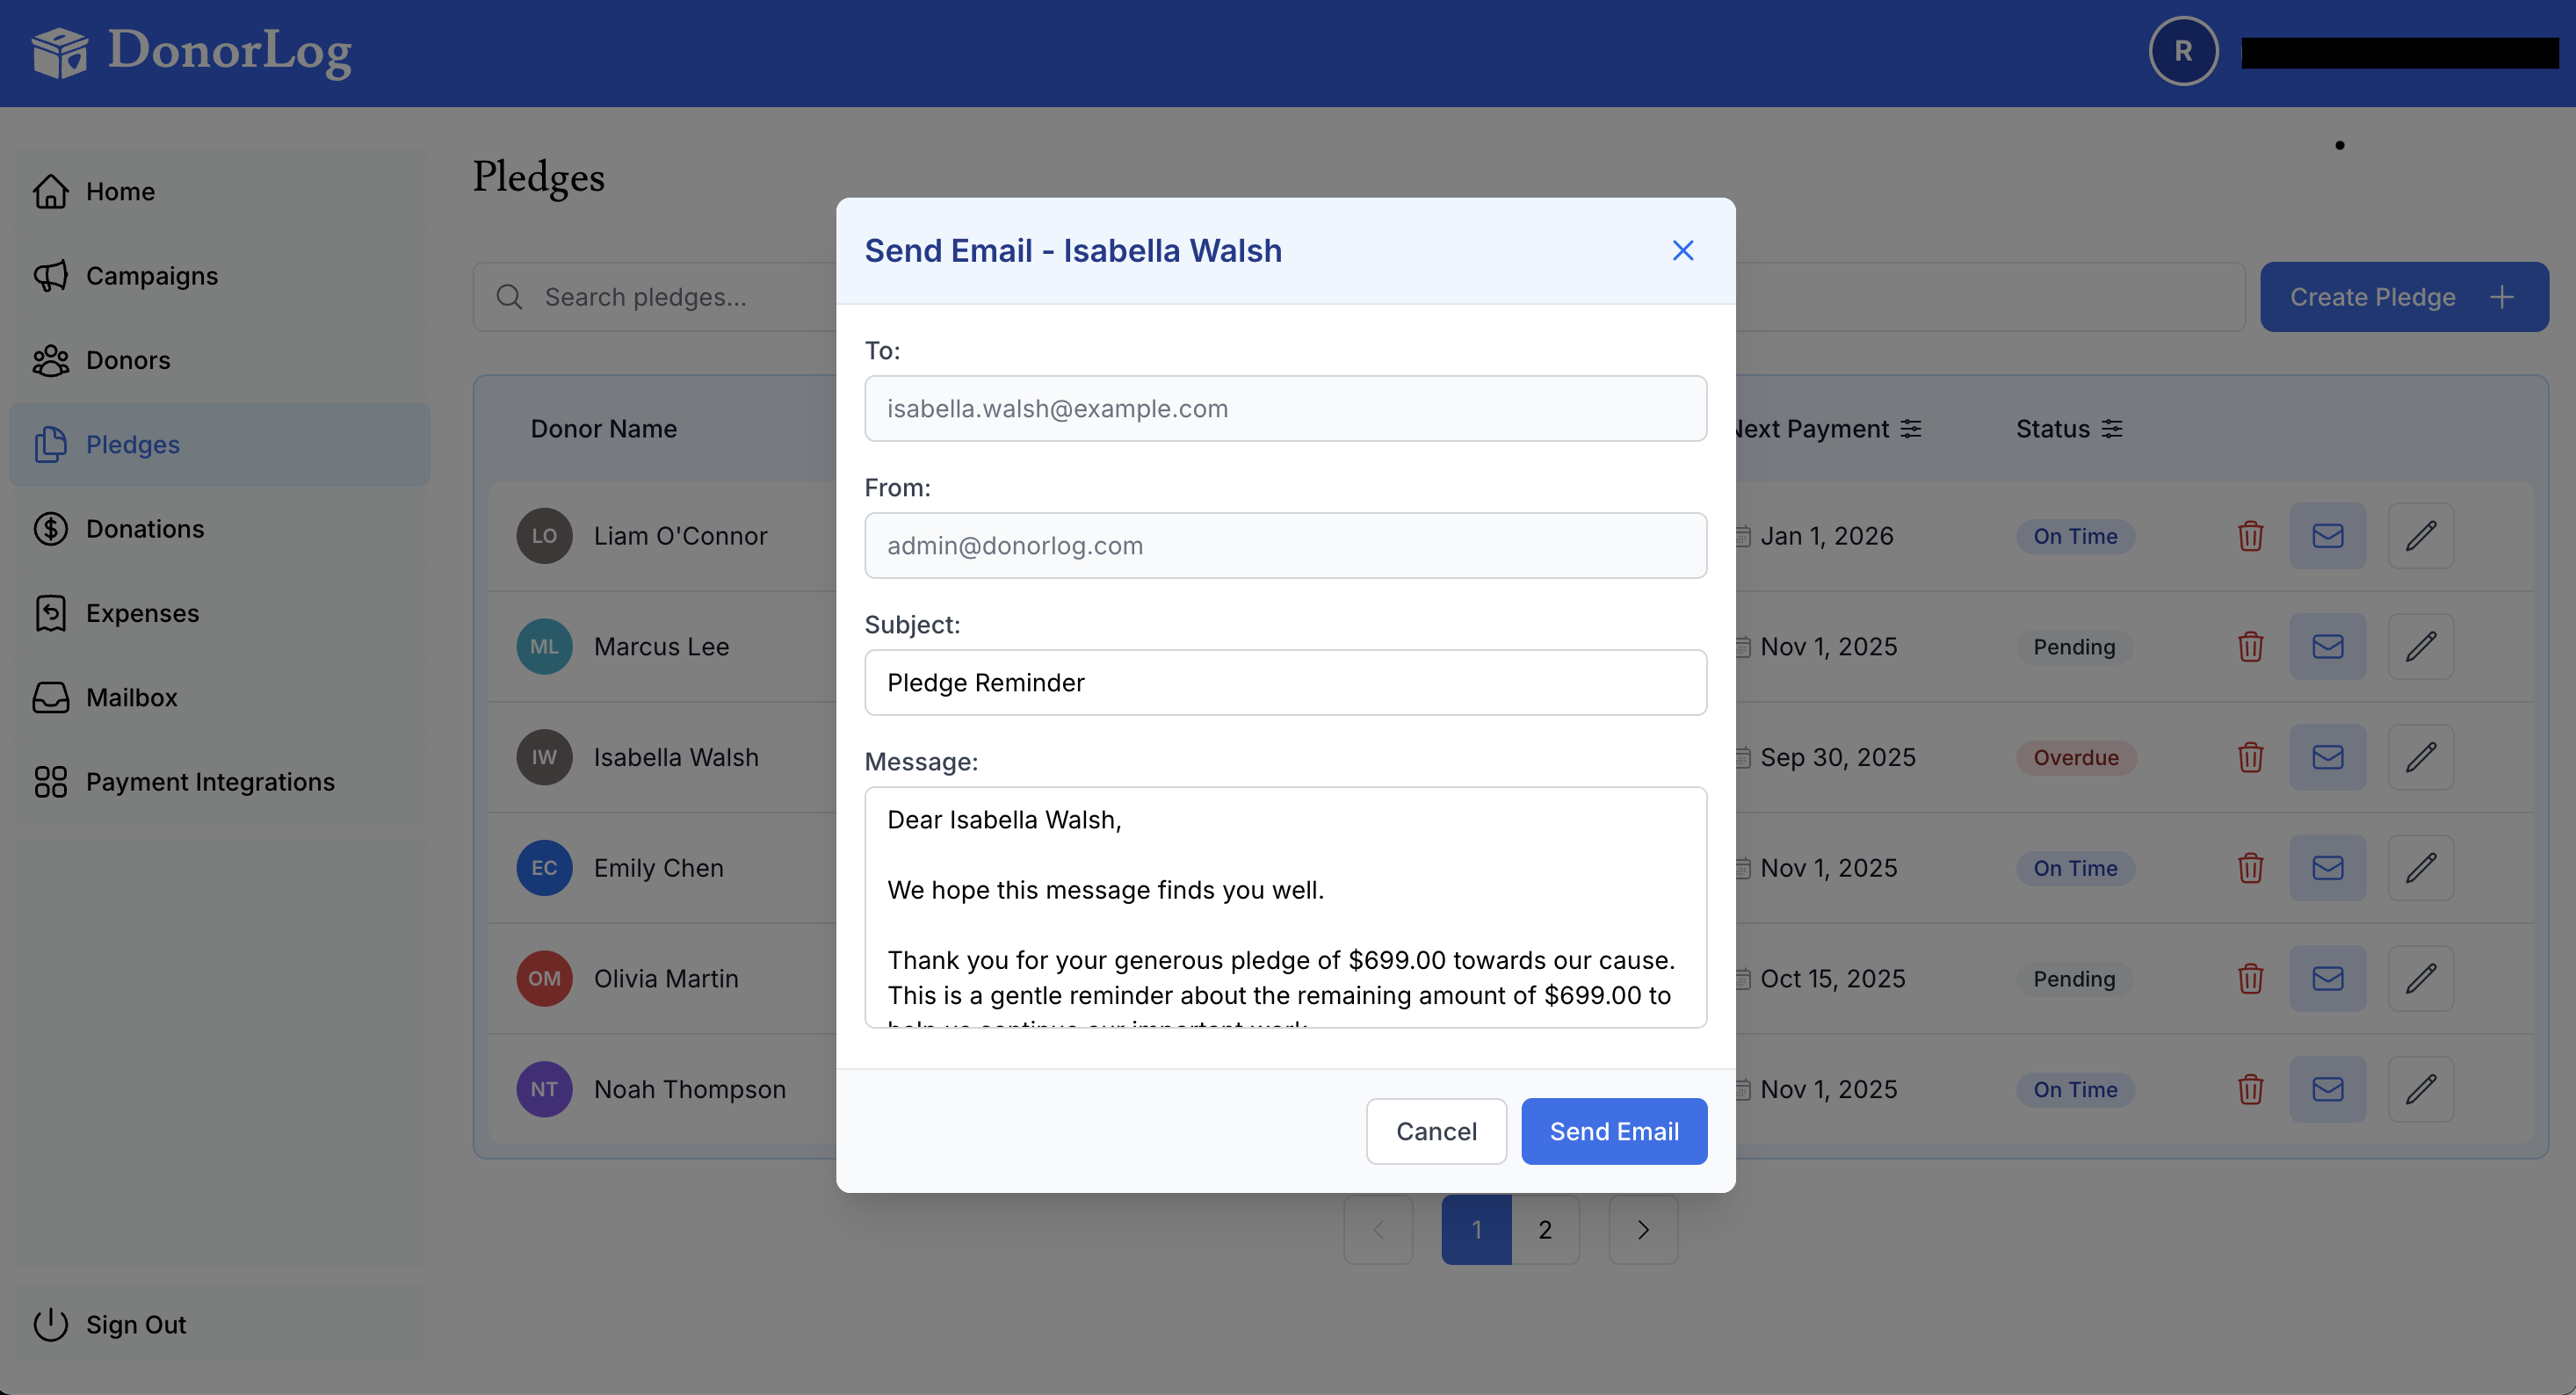This screenshot has width=2576, height=1395.
Task: Click the Subject field showing Pledge Reminder
Action: (1285, 682)
